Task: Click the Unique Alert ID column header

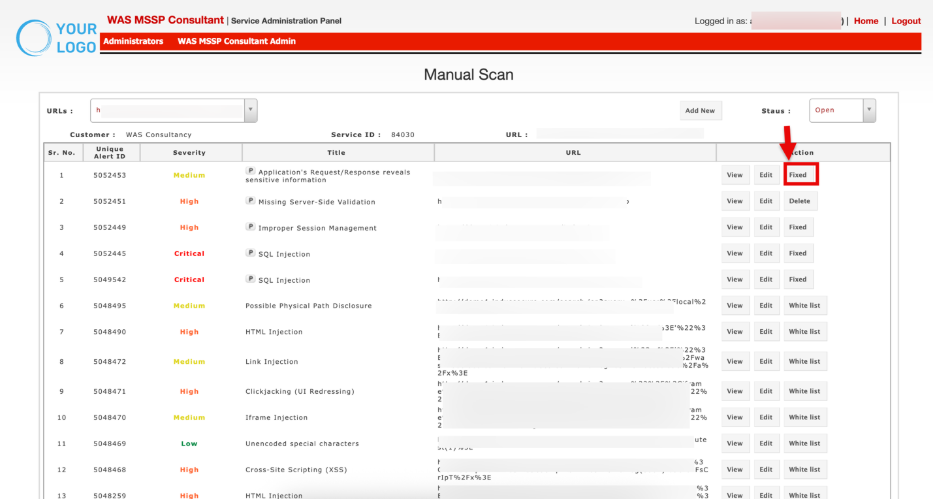Action: click(x=110, y=153)
